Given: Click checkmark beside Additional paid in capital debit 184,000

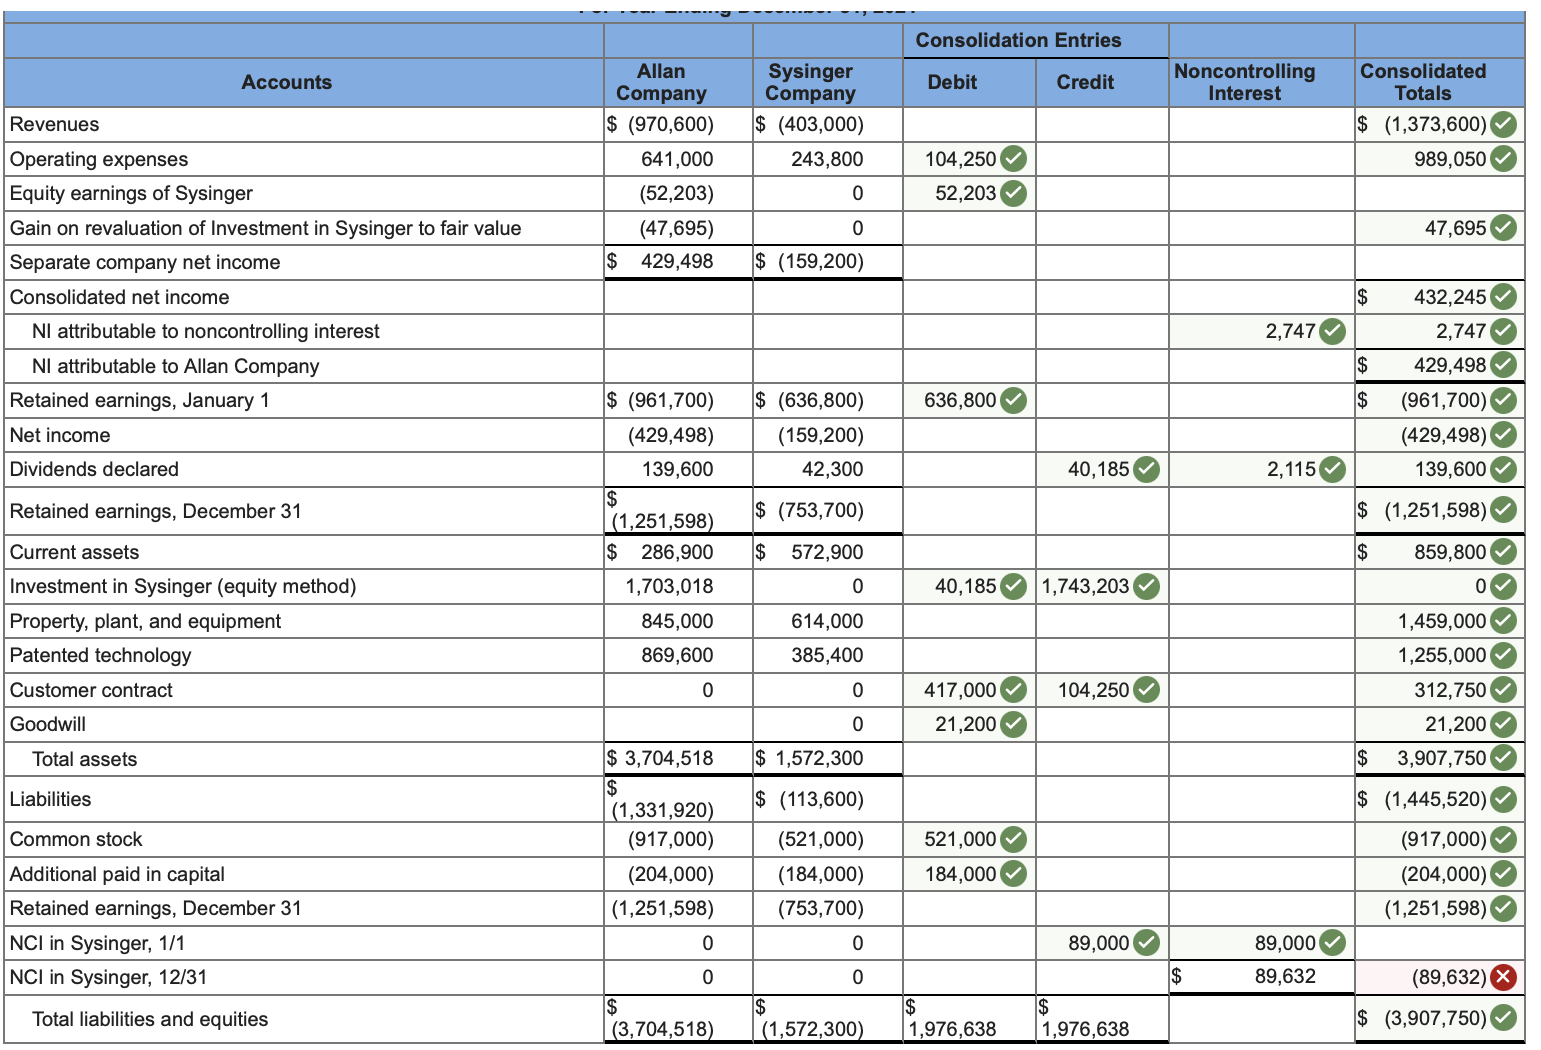Looking at the screenshot, I should tap(1013, 874).
